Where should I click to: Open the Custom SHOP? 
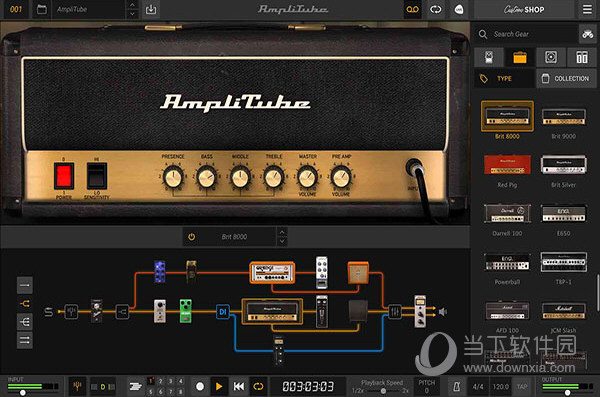524,9
